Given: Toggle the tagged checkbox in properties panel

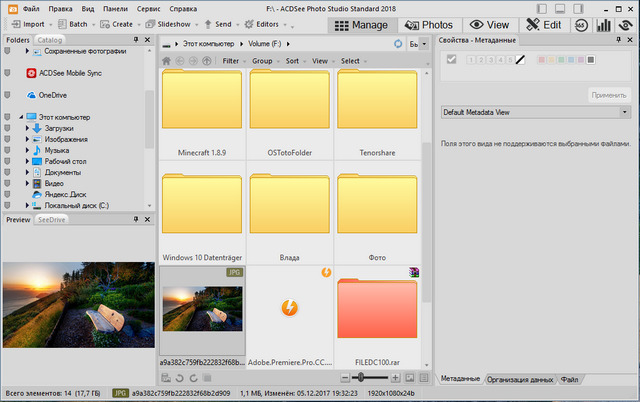Looking at the screenshot, I should pos(452,61).
